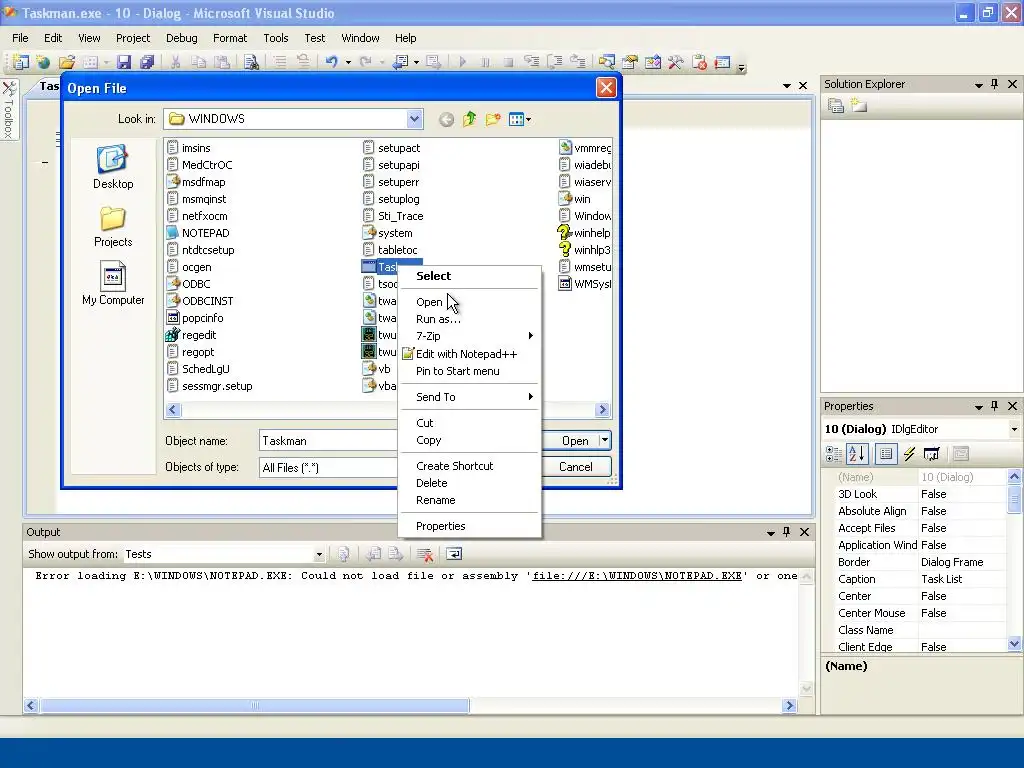Open the Solution Explorer toolbar icon

[x=607, y=62]
